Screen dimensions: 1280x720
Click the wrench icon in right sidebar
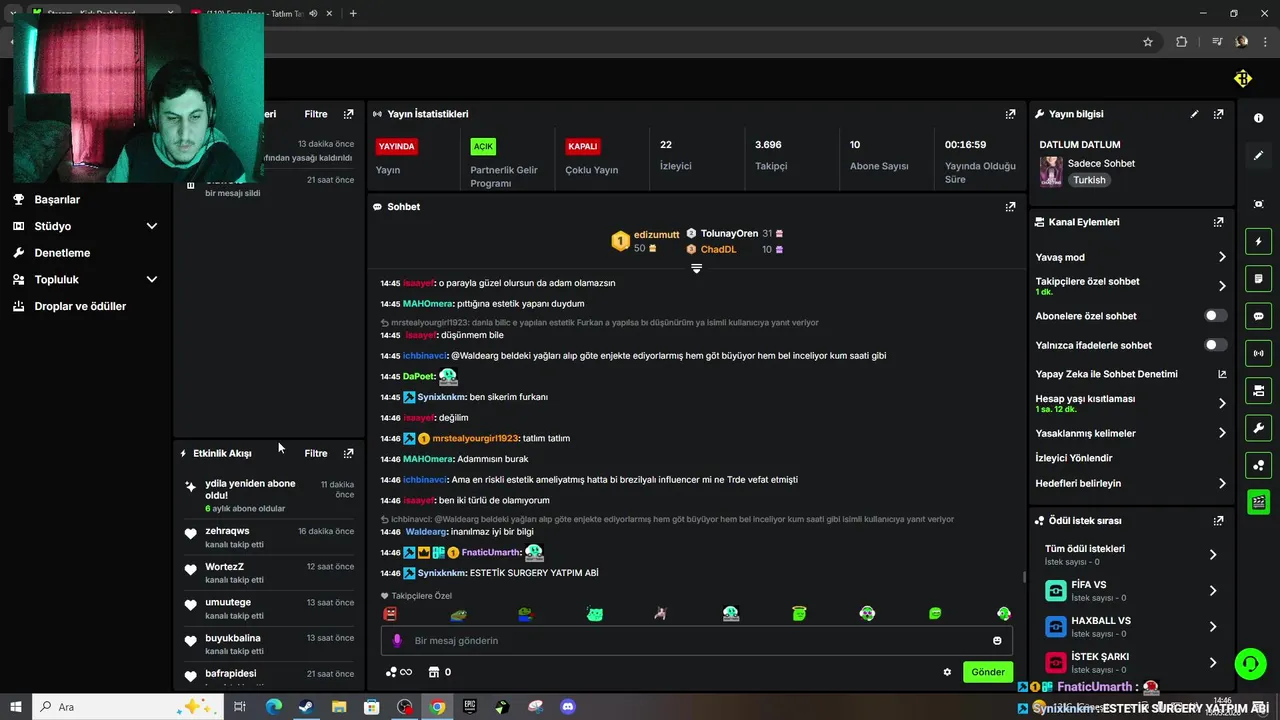pyautogui.click(x=1258, y=428)
